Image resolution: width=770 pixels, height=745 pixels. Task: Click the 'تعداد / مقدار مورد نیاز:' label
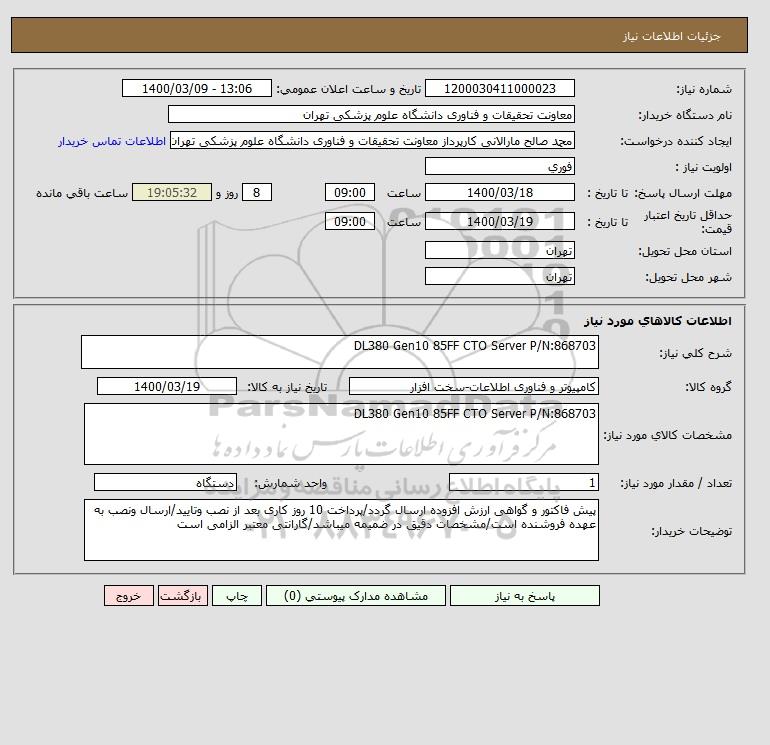[x=676, y=484]
